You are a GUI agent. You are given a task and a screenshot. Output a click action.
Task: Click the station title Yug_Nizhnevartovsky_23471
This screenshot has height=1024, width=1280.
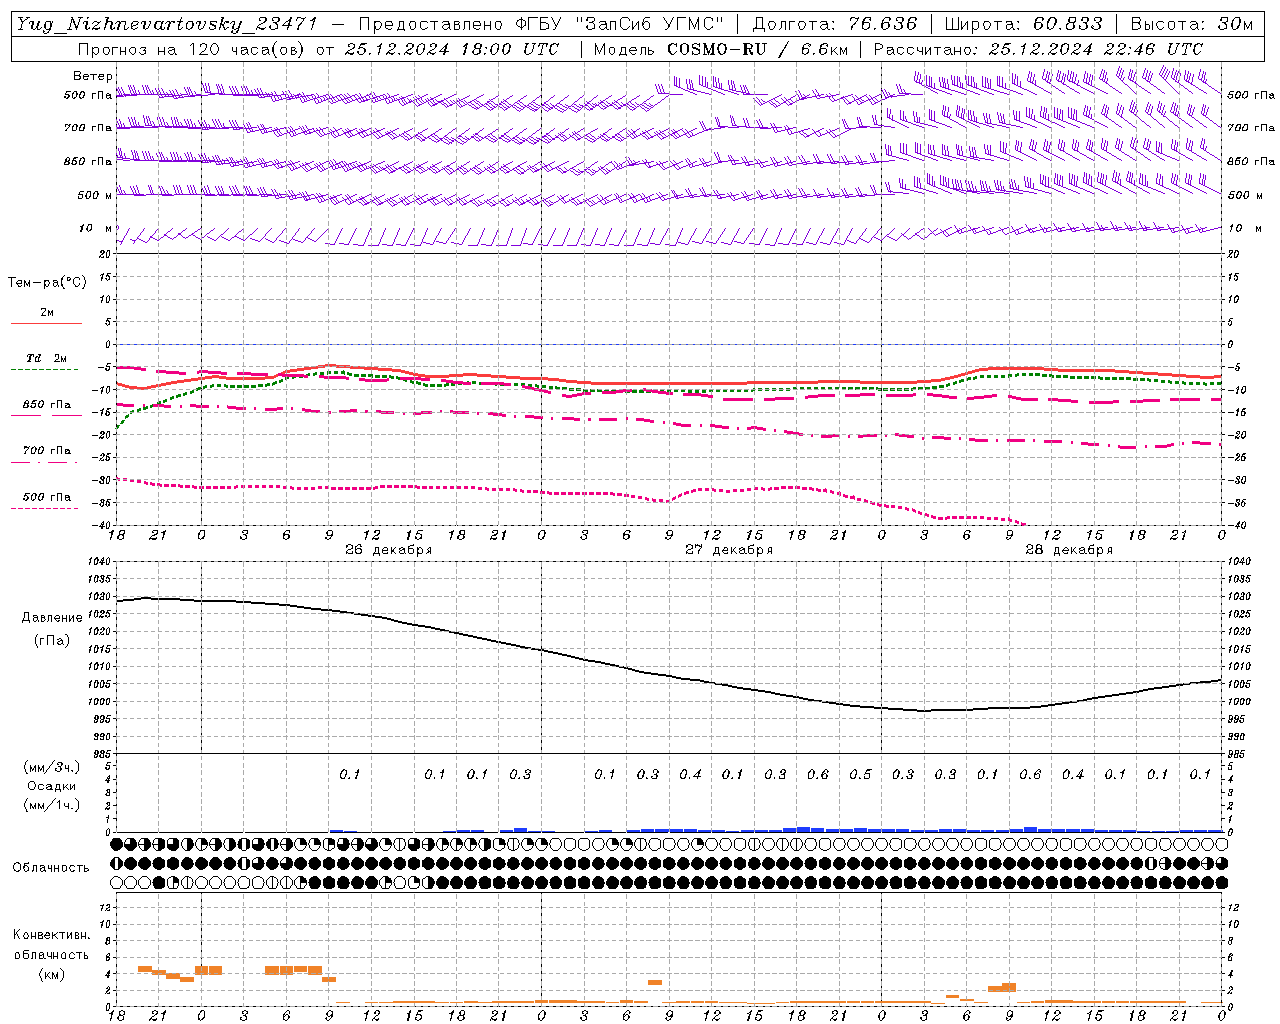166,24
